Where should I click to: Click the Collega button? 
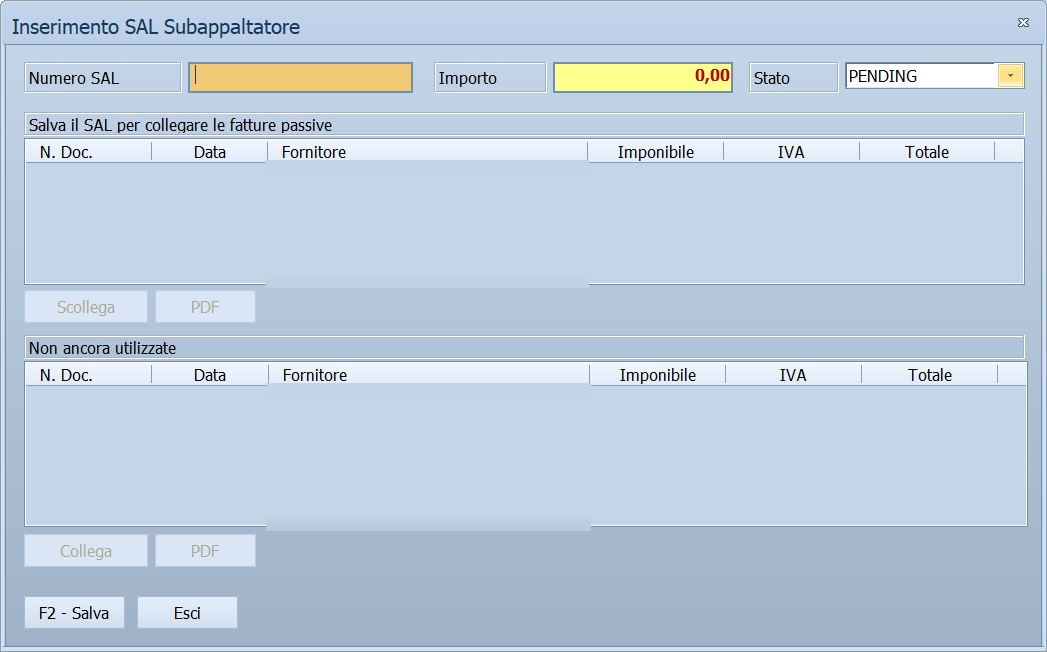(86, 550)
